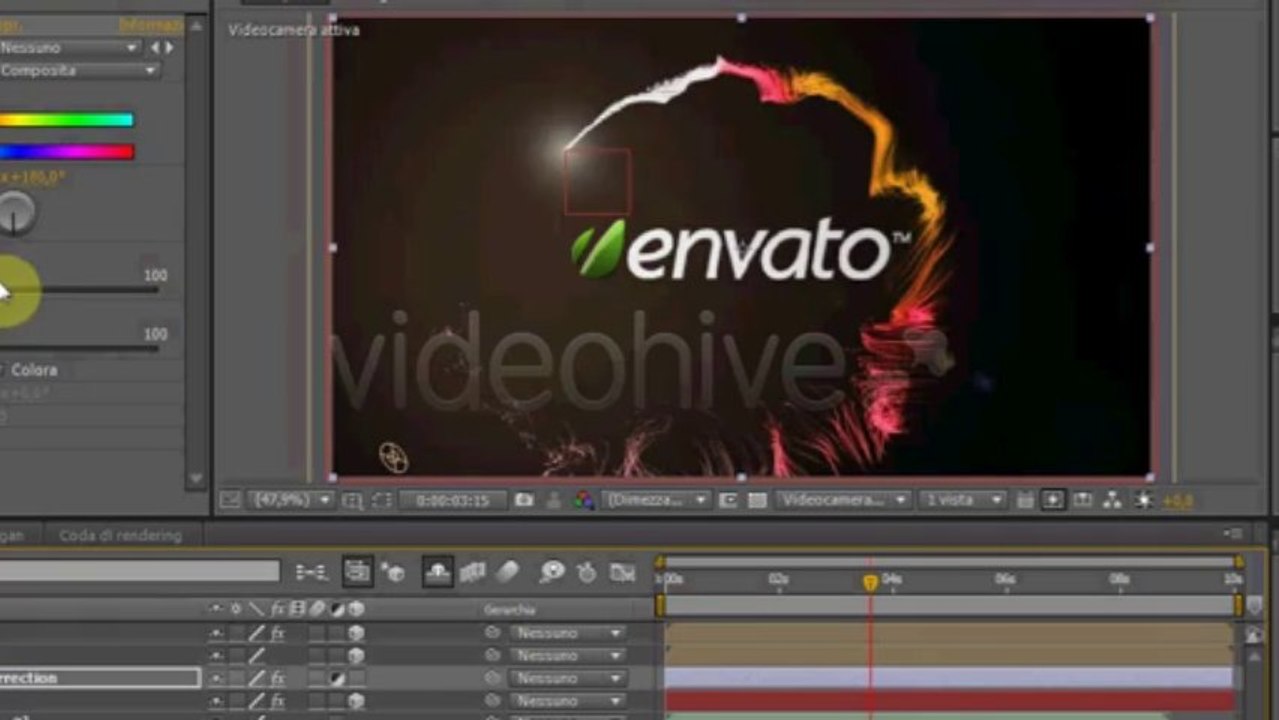Enable Frame Blending for the composition

(472, 572)
